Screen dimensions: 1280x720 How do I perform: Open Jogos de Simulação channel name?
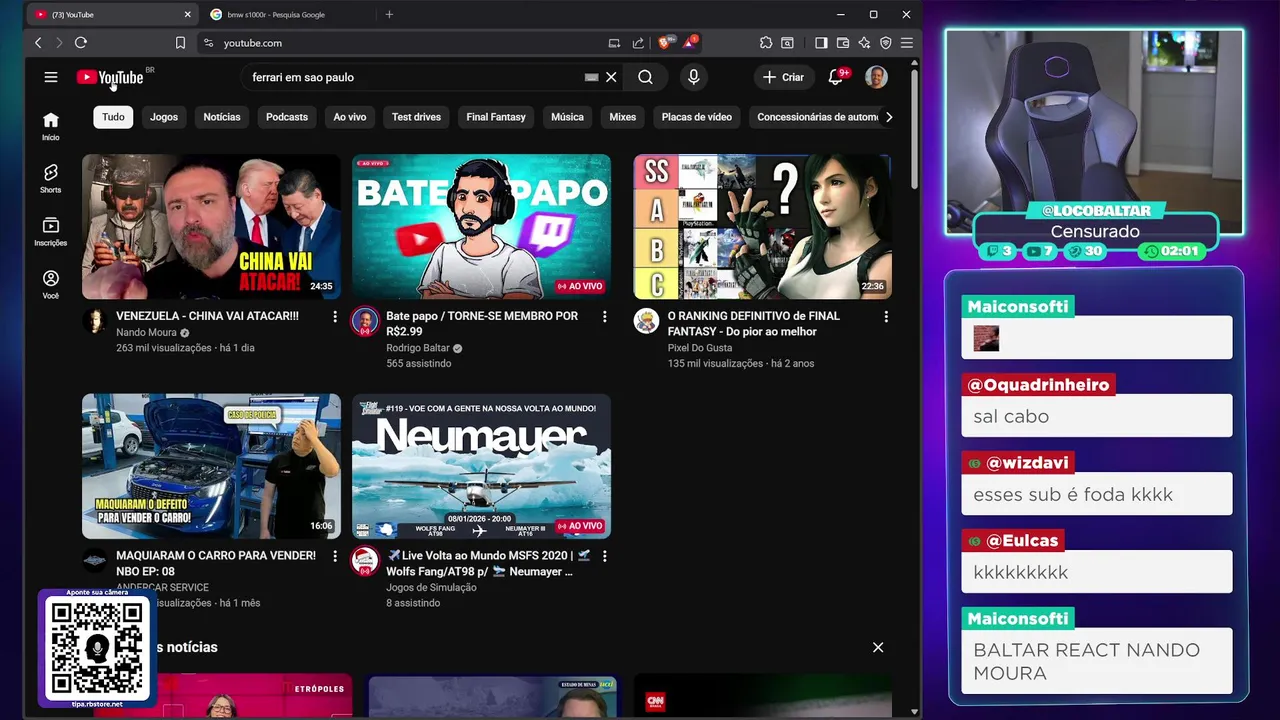pyautogui.click(x=431, y=587)
